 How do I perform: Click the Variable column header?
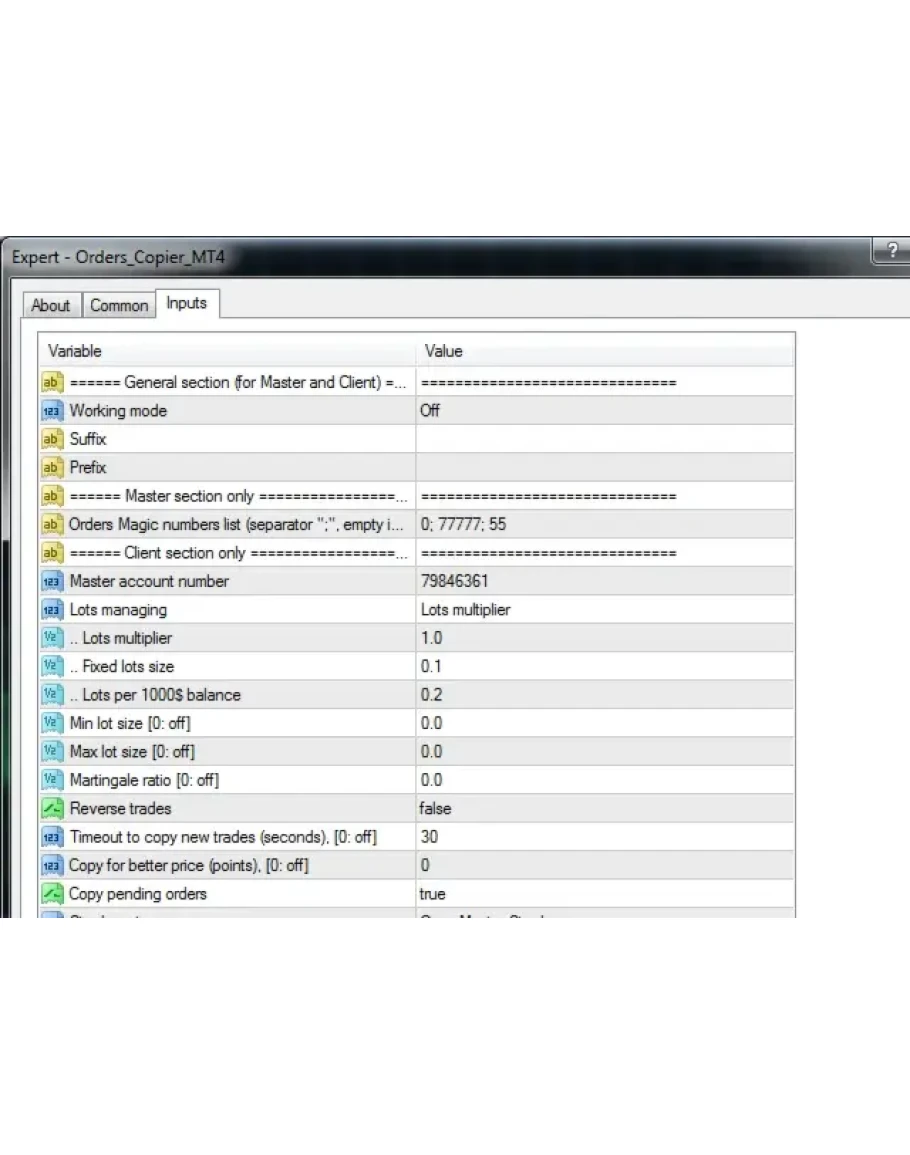[228, 351]
